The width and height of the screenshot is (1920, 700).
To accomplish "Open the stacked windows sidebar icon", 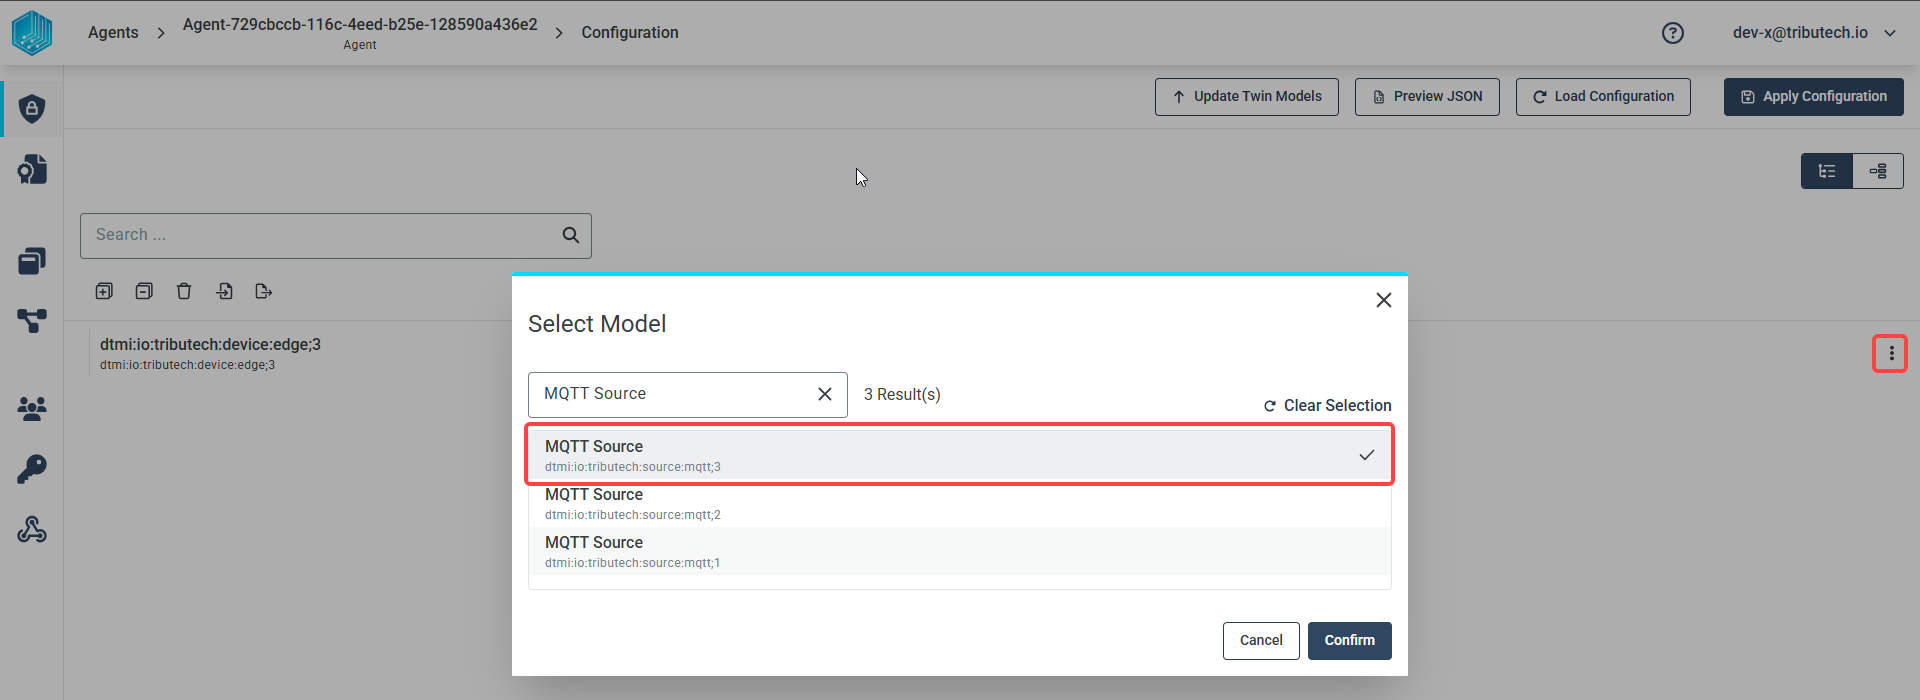I will 32,261.
